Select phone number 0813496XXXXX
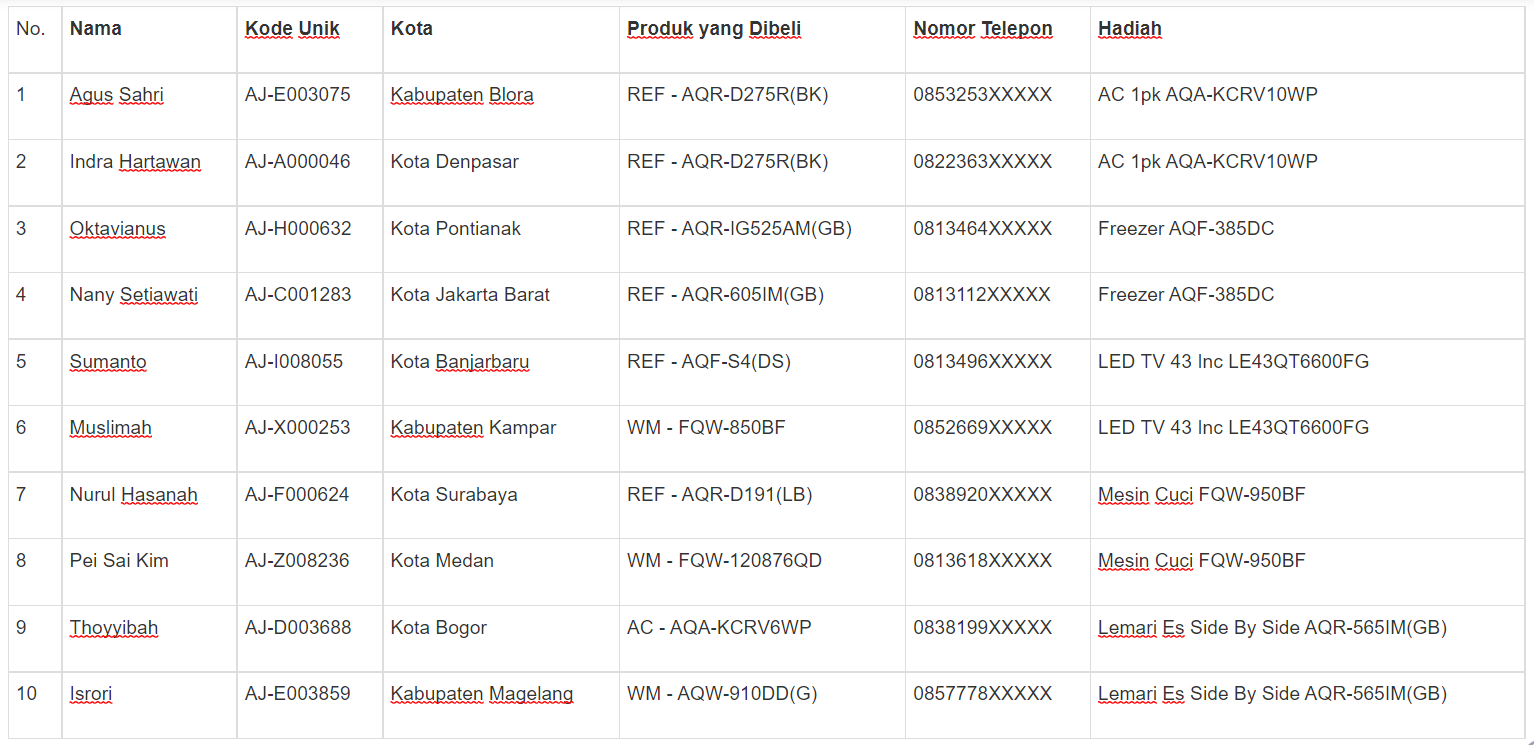This screenshot has height=745, width=1534. (x=982, y=362)
